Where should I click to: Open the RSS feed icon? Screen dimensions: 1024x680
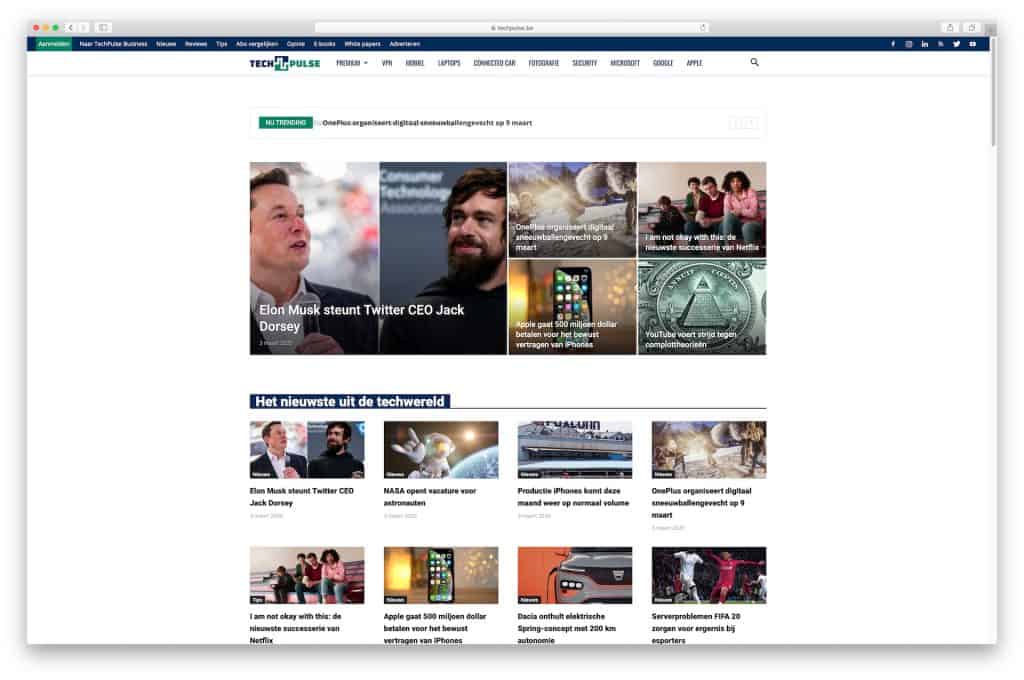(941, 44)
